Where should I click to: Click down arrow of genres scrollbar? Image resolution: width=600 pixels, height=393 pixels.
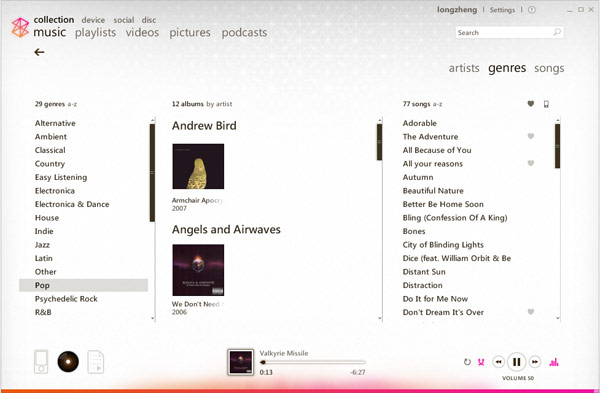click(x=153, y=318)
